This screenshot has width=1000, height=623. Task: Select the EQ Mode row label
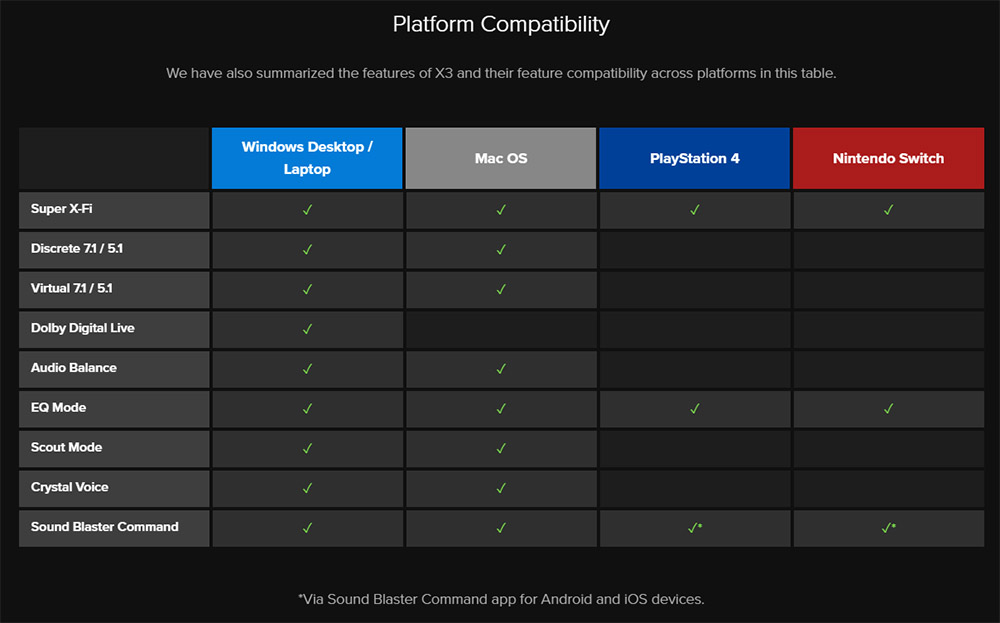point(114,409)
